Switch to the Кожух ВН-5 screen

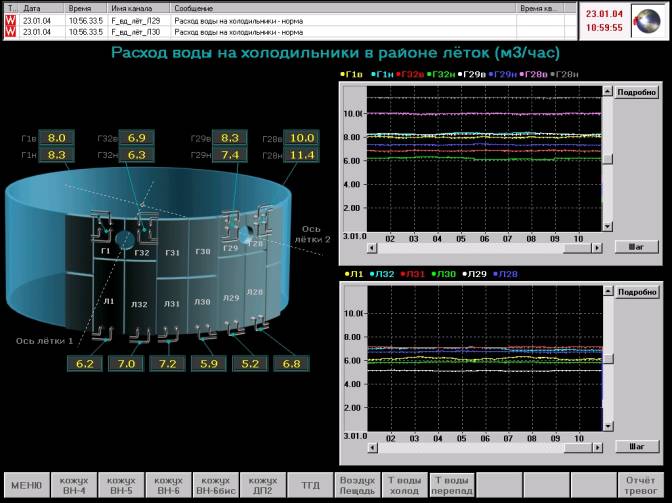(121, 486)
